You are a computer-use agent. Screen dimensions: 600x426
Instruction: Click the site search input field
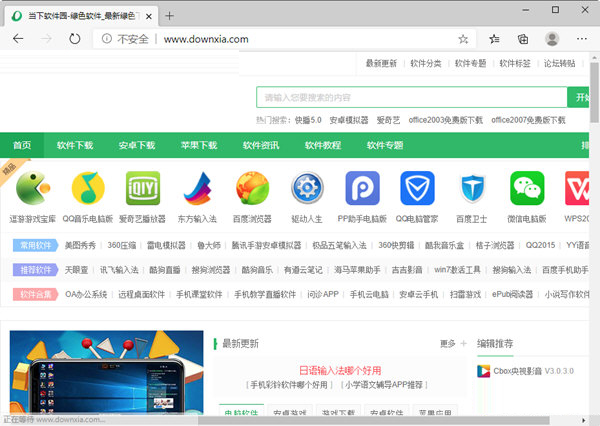tap(411, 97)
